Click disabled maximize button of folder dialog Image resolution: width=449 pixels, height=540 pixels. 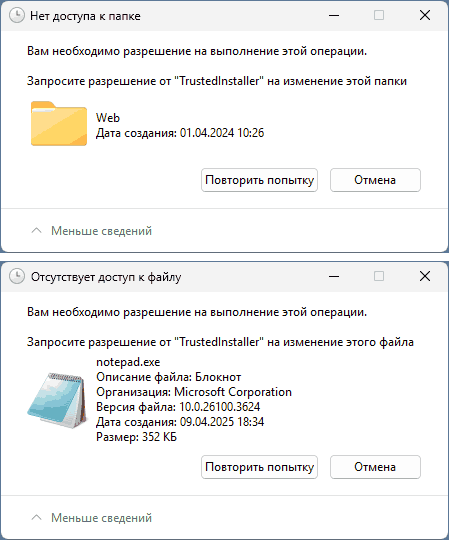(x=379, y=15)
